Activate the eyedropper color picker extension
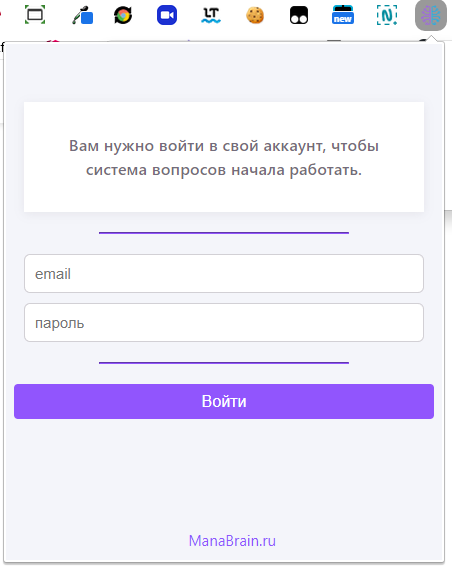This screenshot has height=569, width=452. [83, 16]
